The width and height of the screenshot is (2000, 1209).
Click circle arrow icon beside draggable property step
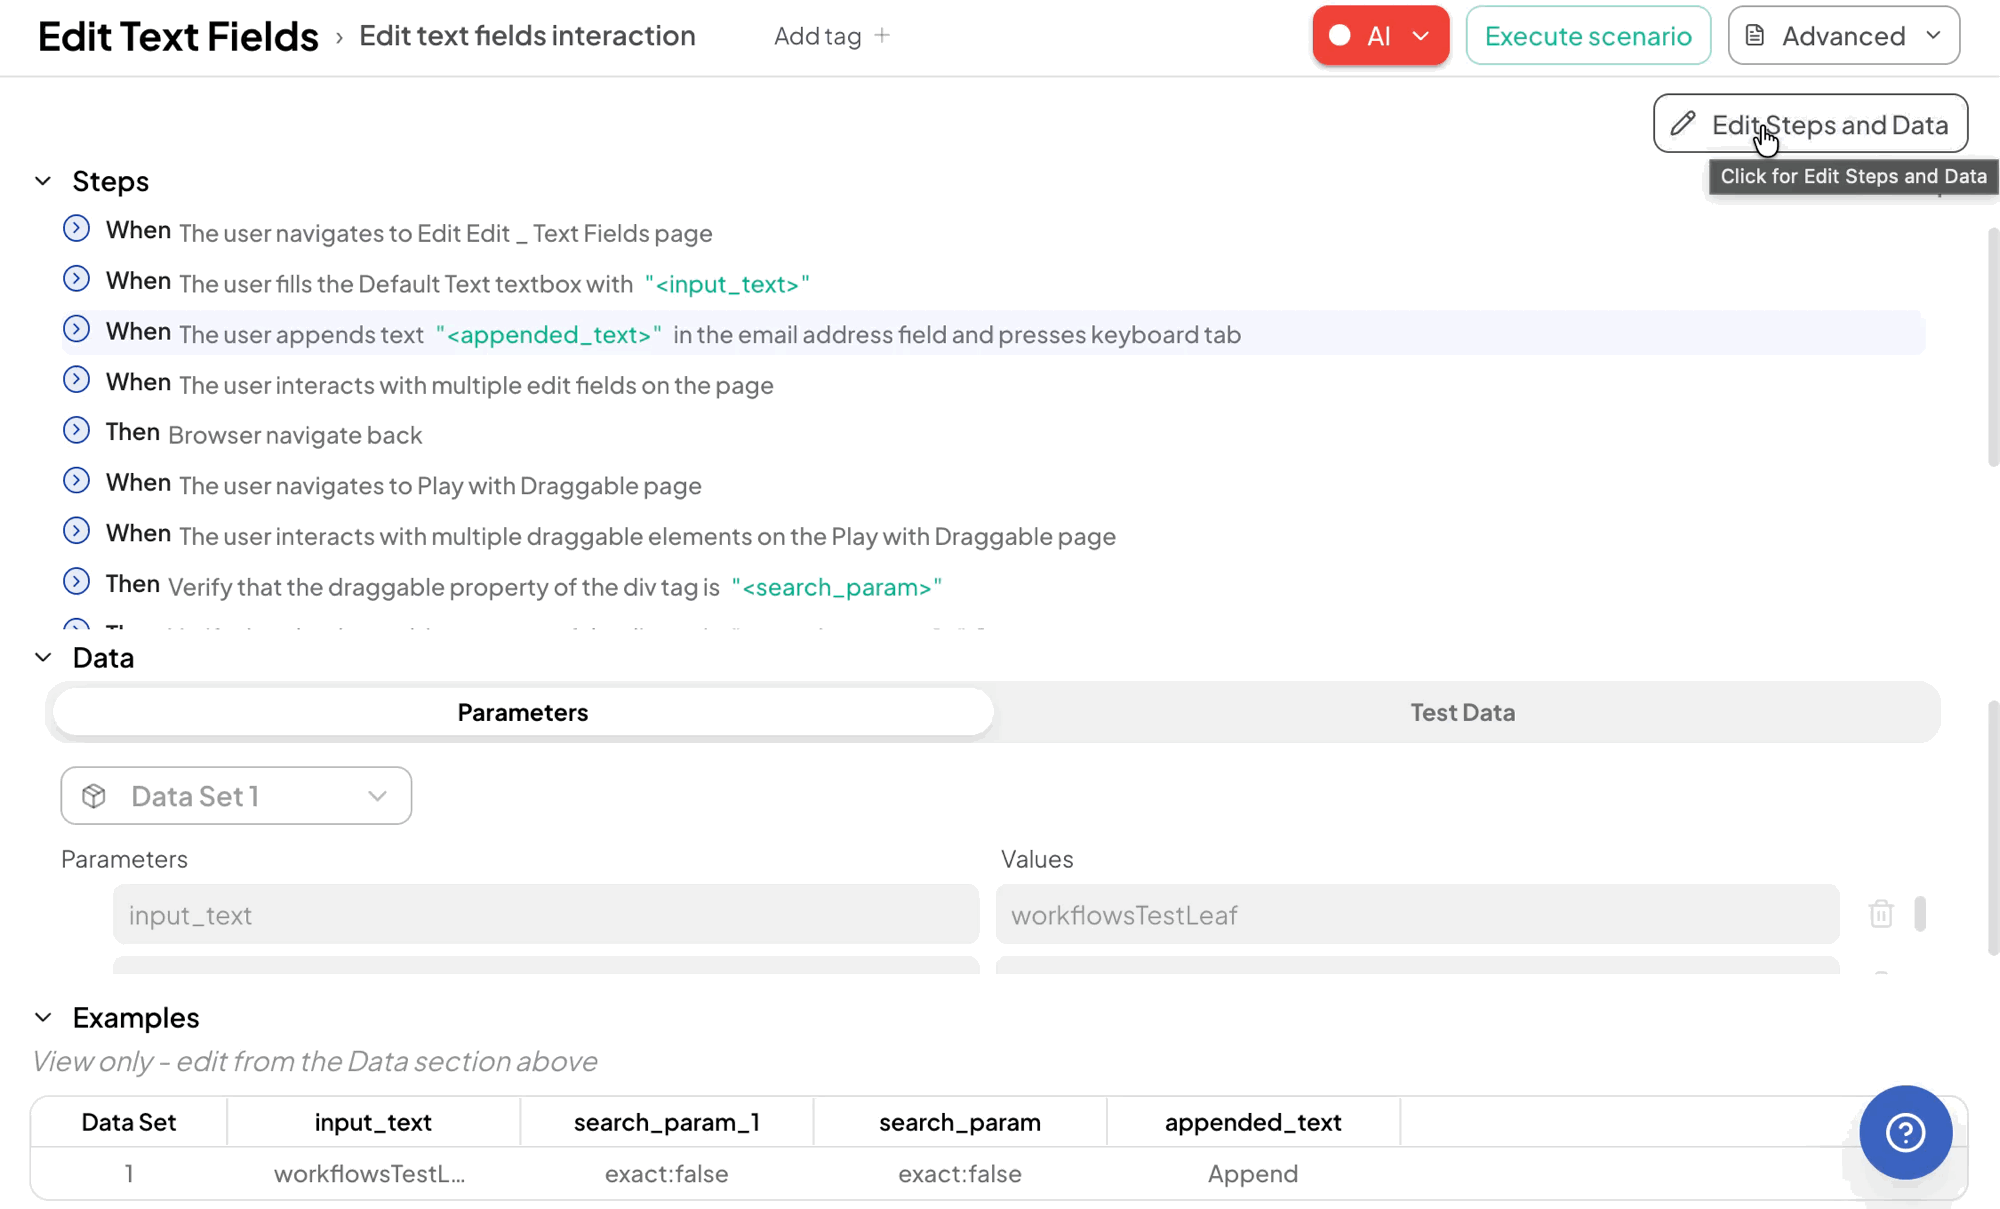(x=76, y=582)
